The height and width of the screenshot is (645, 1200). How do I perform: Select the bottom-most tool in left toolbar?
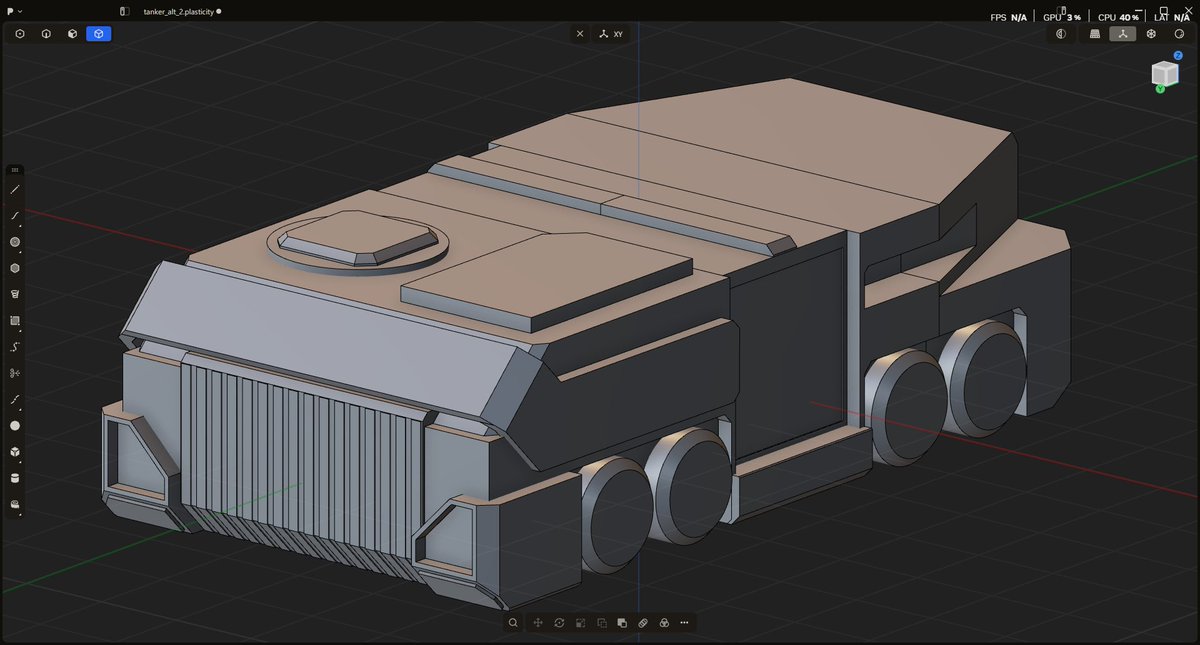click(15, 505)
